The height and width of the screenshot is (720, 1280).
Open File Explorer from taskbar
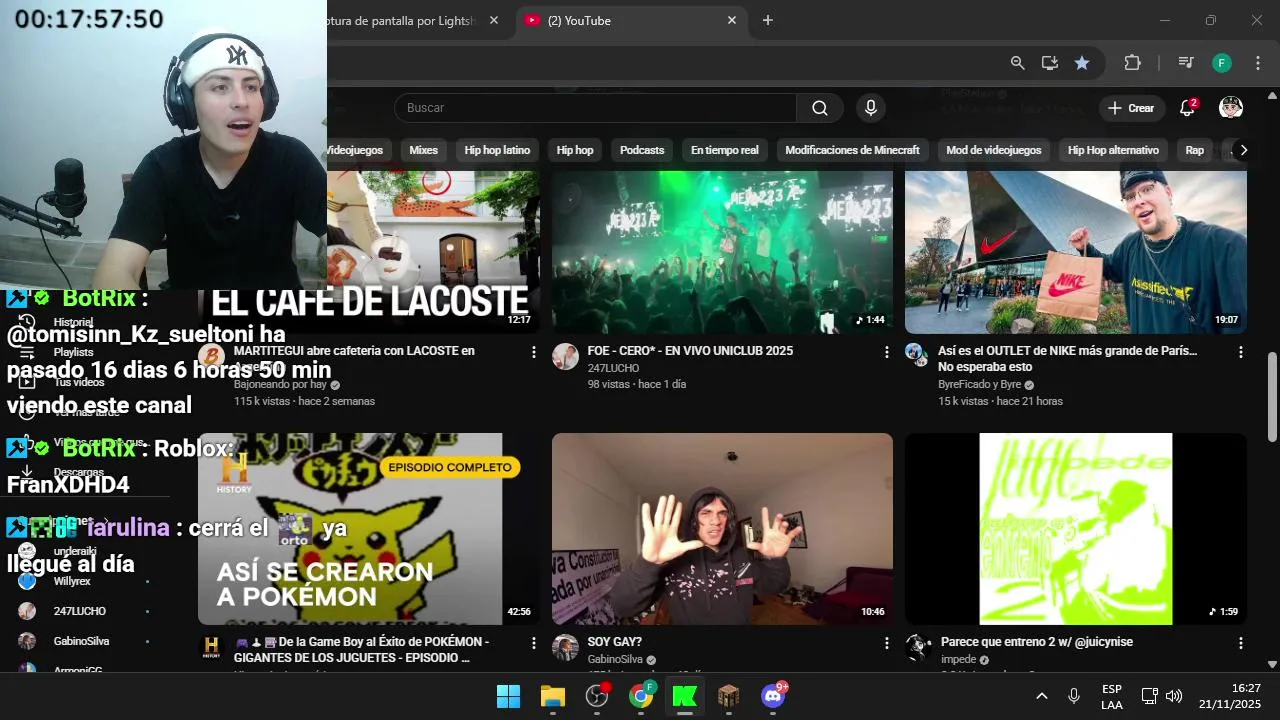[553, 696]
